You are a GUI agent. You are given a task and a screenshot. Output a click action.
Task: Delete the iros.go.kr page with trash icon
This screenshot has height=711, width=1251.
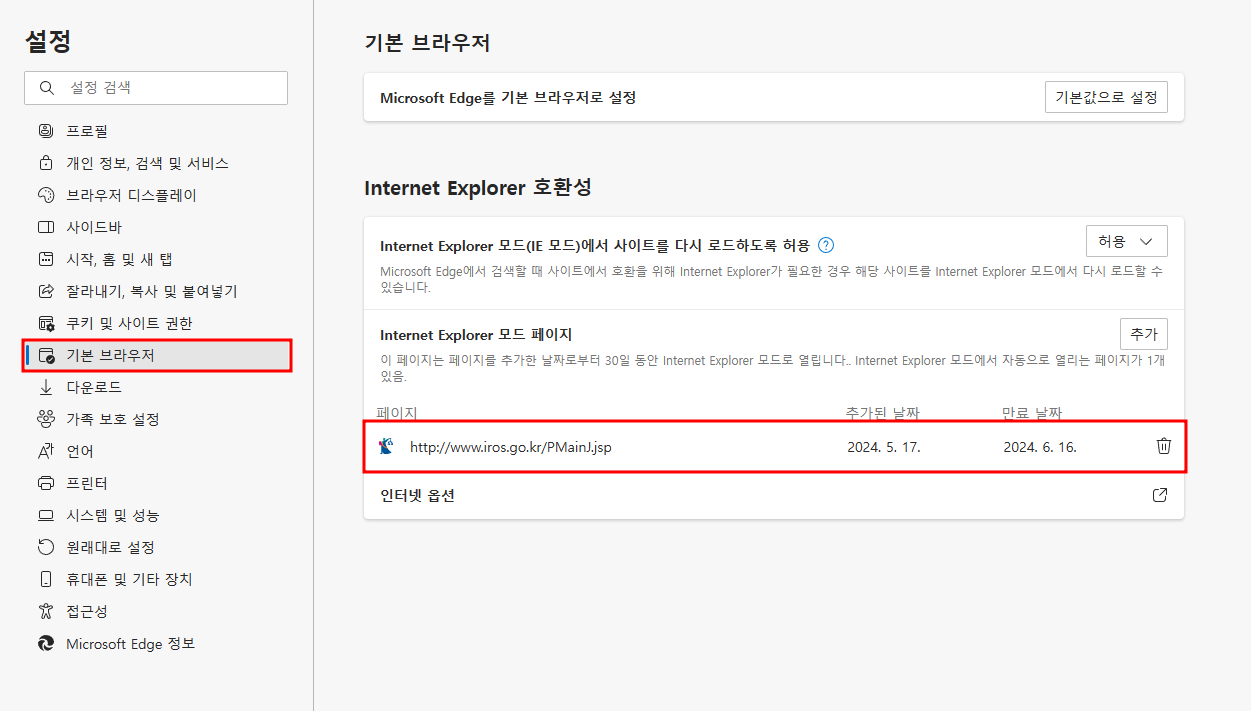click(1164, 446)
